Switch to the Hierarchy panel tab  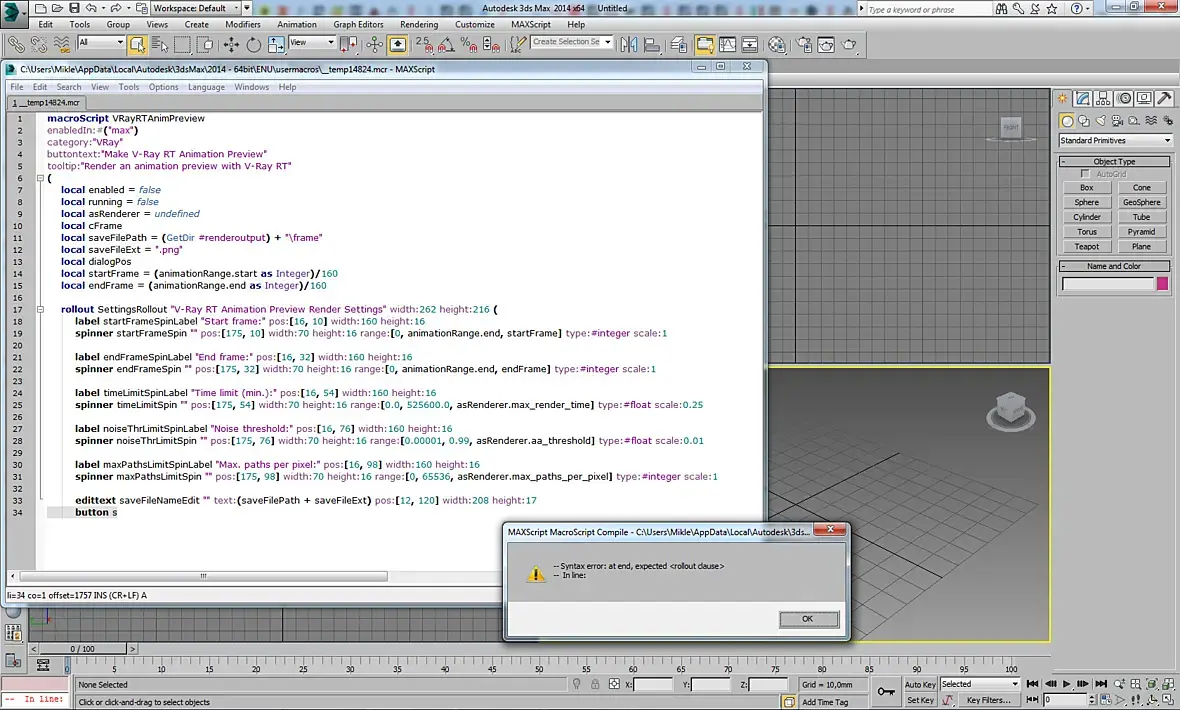(1105, 98)
